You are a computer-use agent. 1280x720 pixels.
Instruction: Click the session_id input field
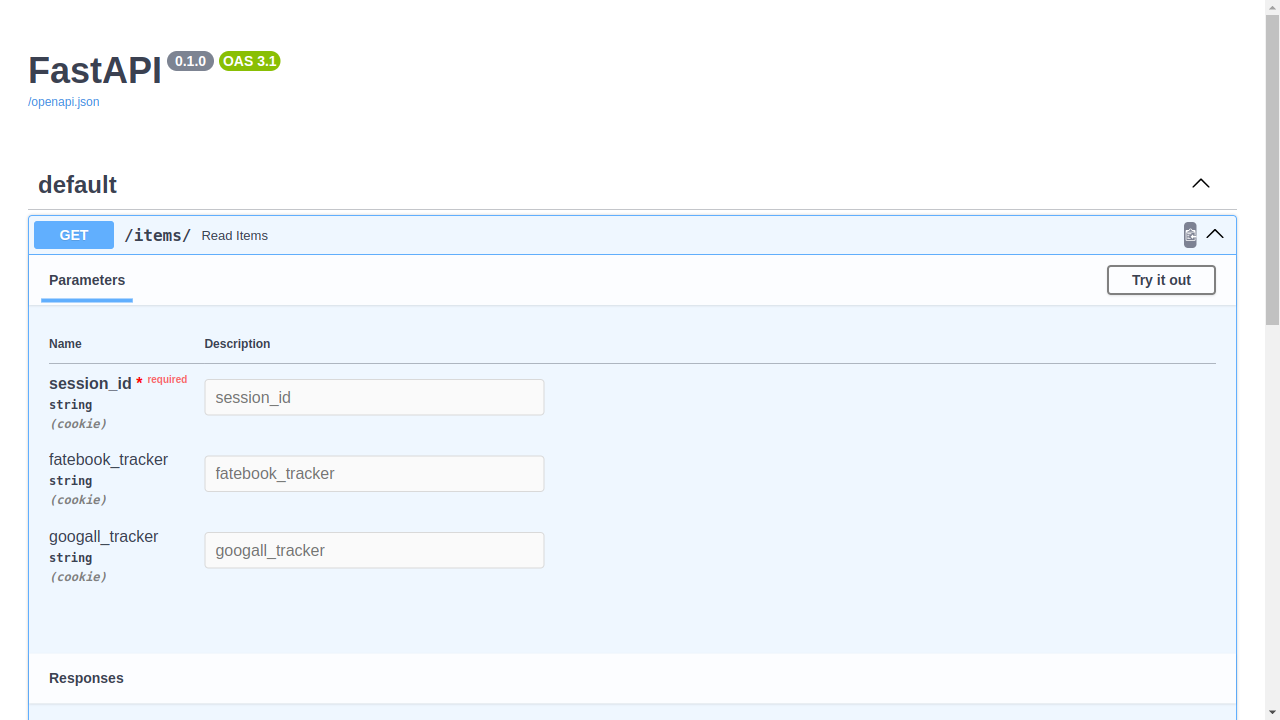point(374,397)
